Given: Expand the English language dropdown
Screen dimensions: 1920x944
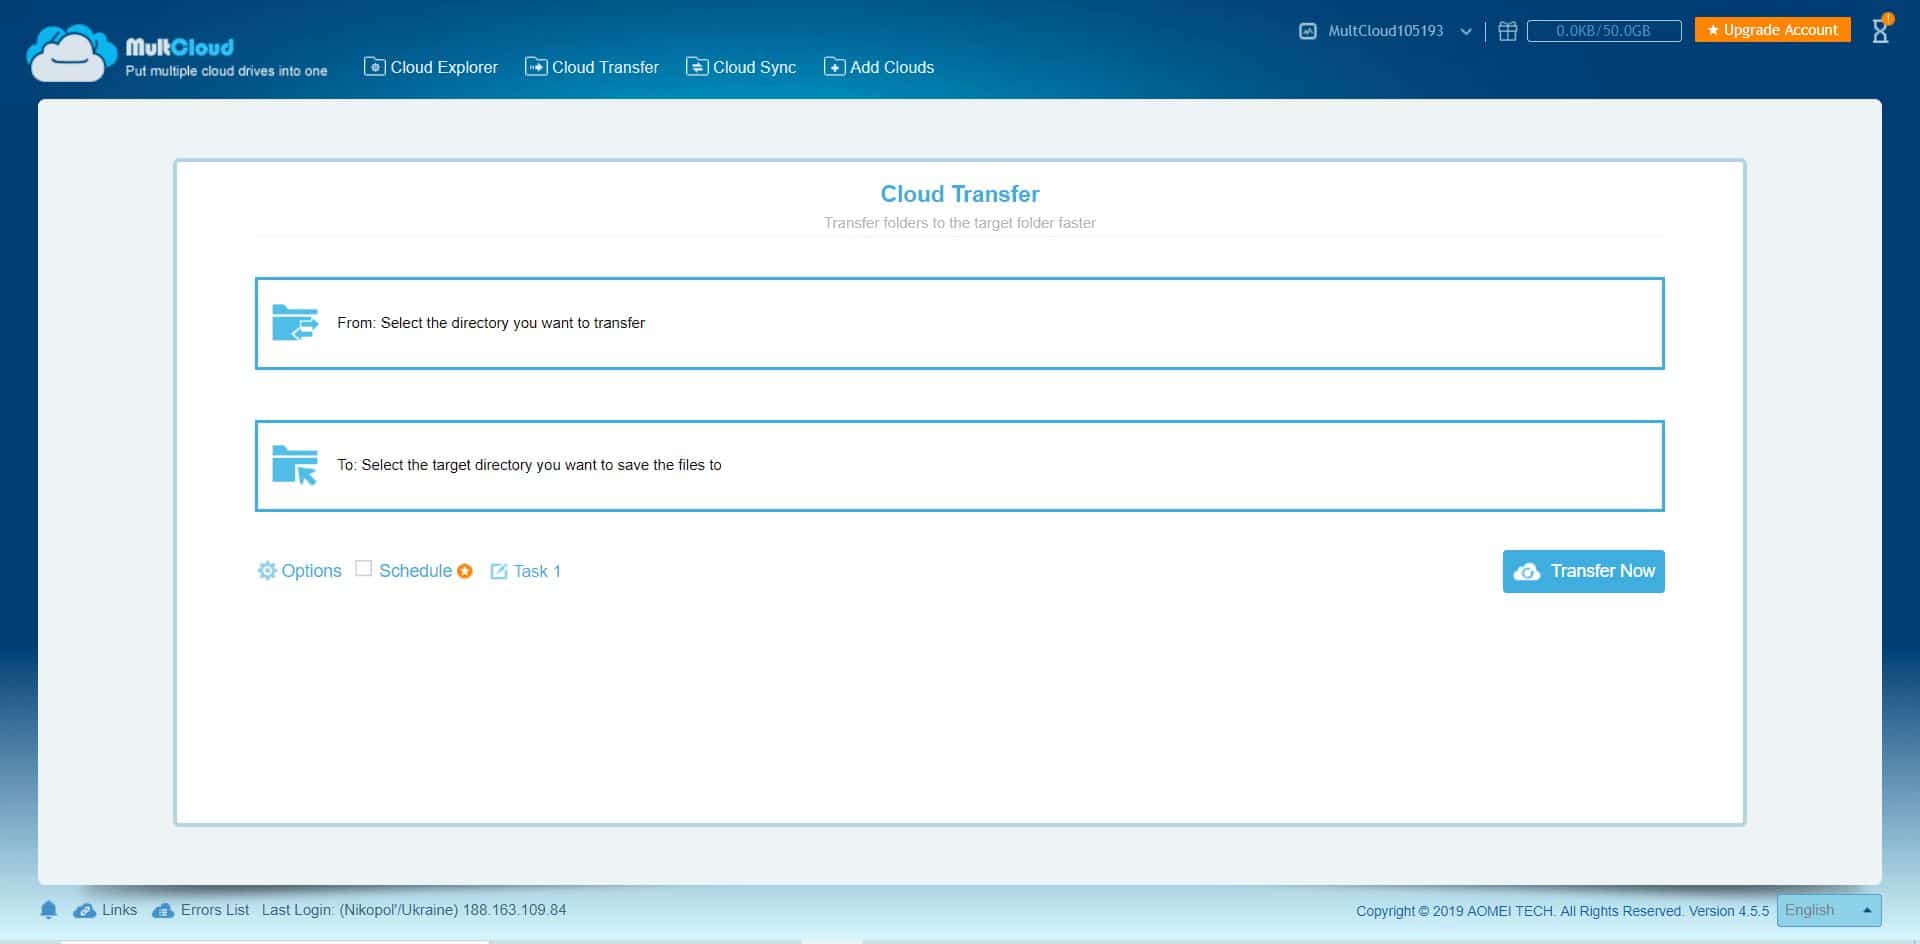Looking at the screenshot, I should click(1829, 910).
